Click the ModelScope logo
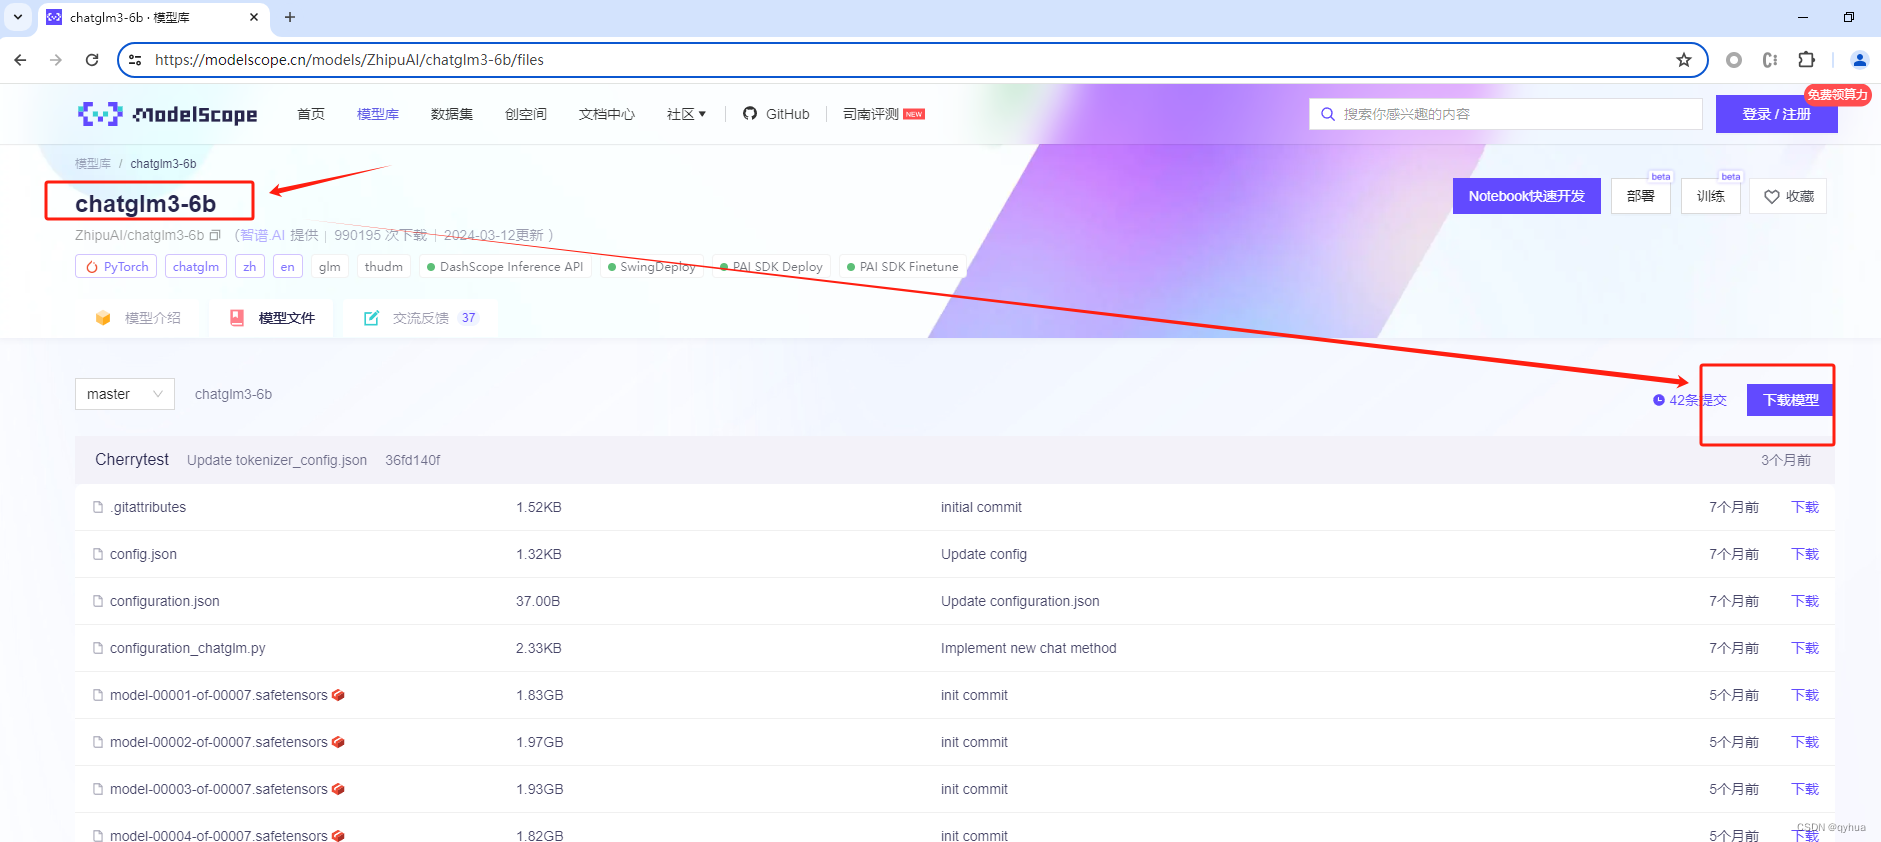1881x842 pixels. (x=167, y=114)
